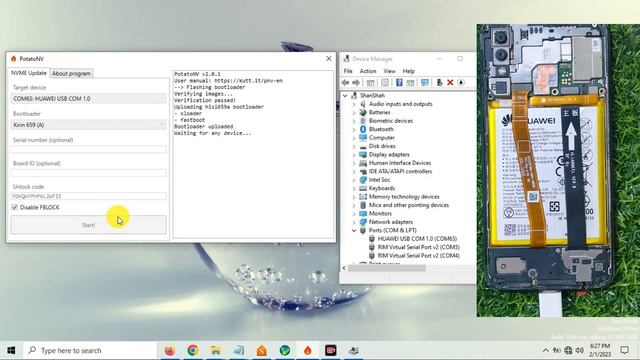The height and width of the screenshot is (360, 640).
Task: Click the 'Bootloader uploaded' log line
Action: (x=204, y=127)
